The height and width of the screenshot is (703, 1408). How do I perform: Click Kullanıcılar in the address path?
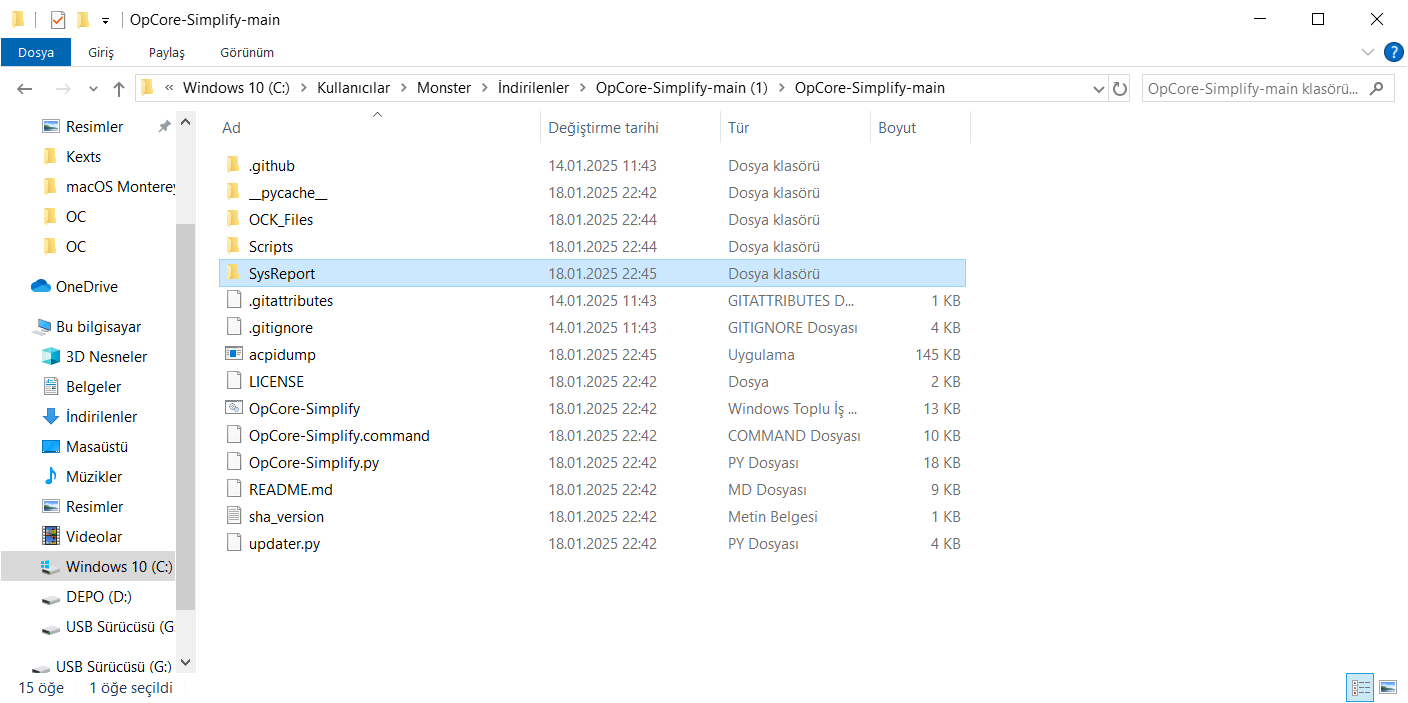pyautogui.click(x=353, y=88)
